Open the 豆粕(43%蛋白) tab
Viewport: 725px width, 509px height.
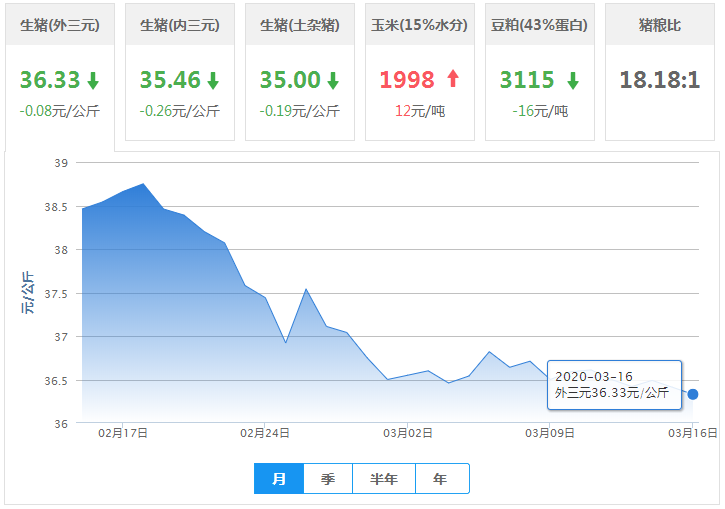tap(540, 25)
